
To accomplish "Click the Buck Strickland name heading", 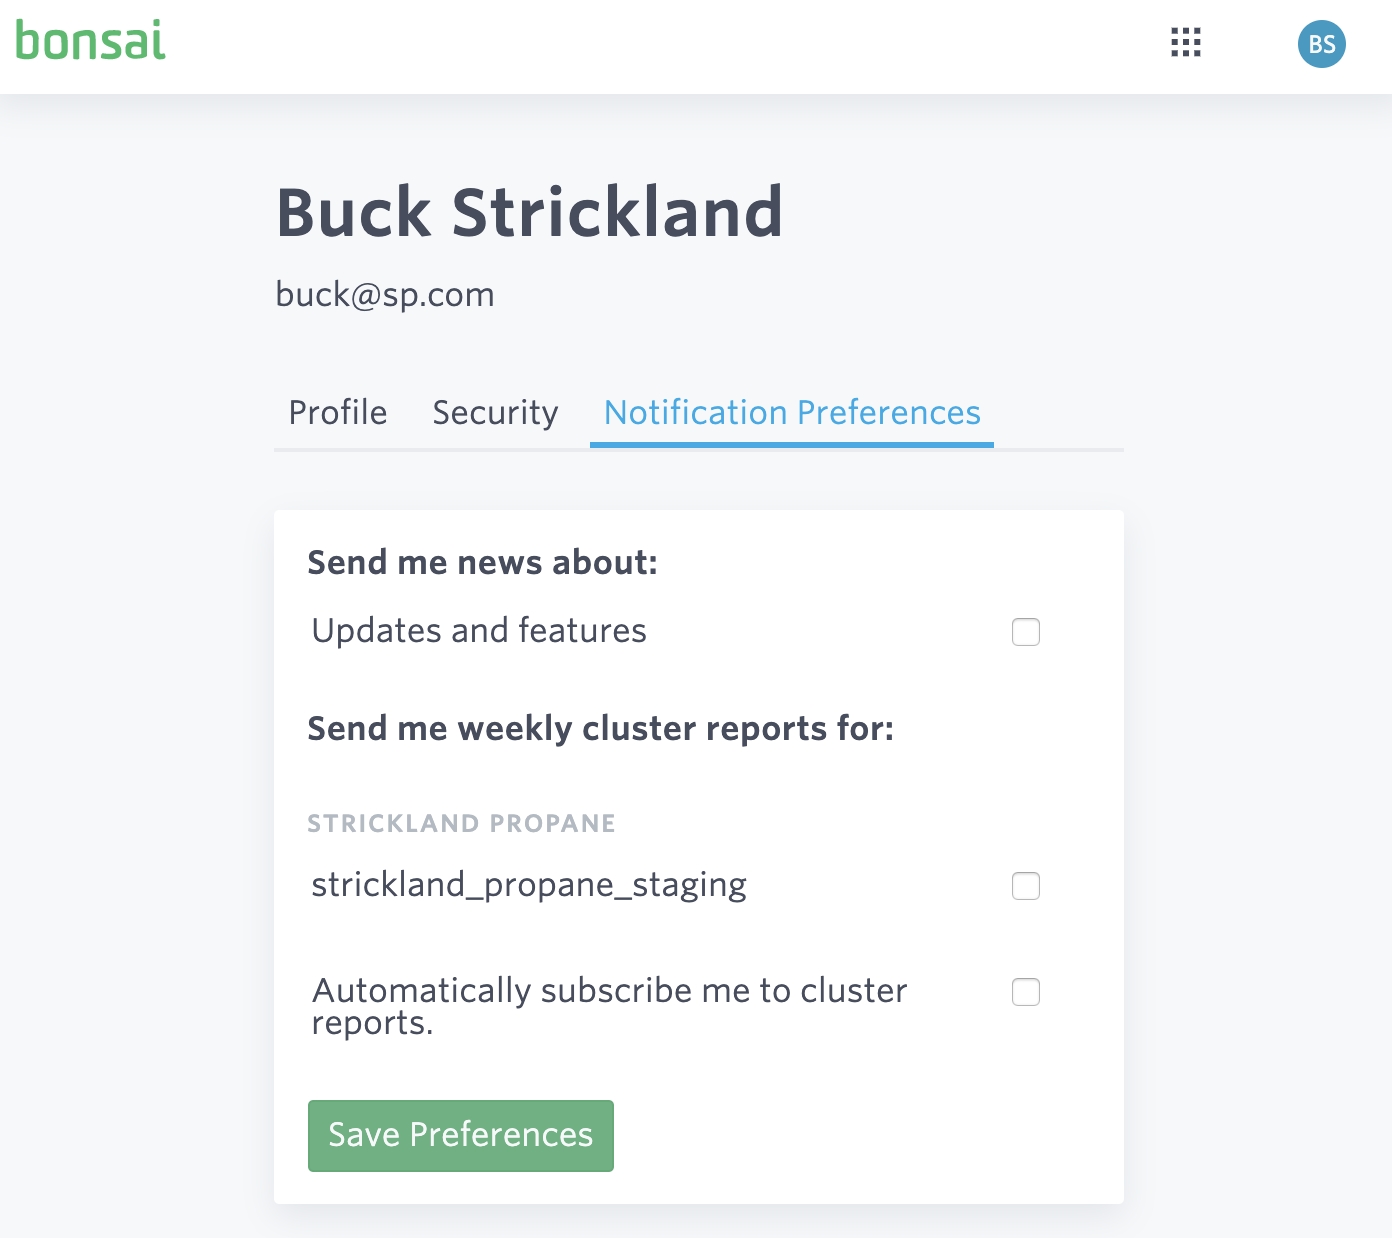I will tap(529, 212).
